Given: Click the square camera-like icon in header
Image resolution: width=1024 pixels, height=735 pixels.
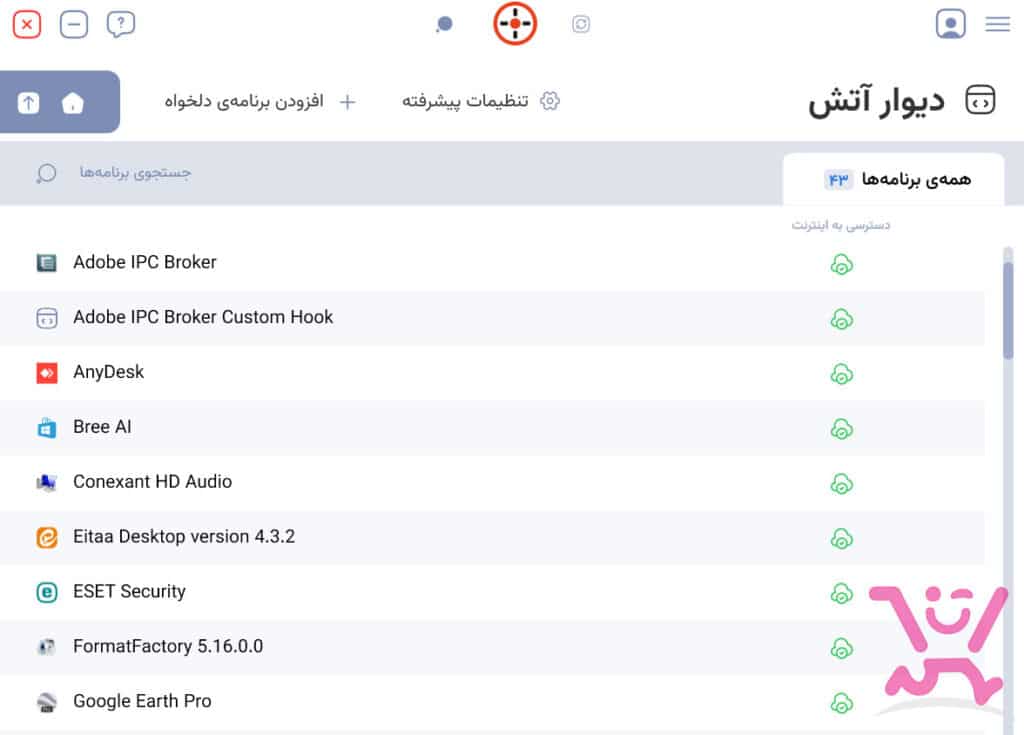Looking at the screenshot, I should pos(581,24).
